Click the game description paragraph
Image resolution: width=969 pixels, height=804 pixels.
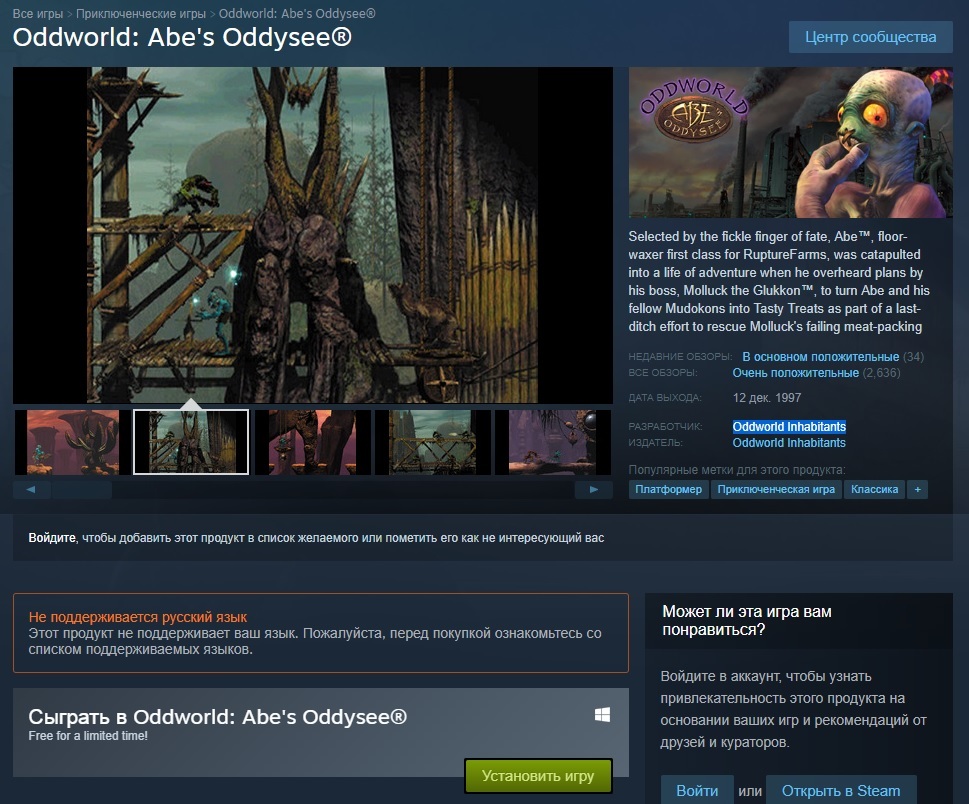tap(779, 281)
